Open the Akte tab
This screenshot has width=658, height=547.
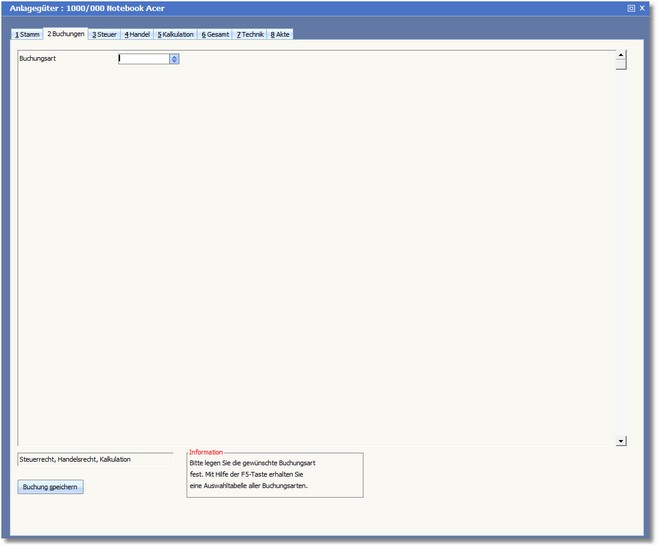280,34
